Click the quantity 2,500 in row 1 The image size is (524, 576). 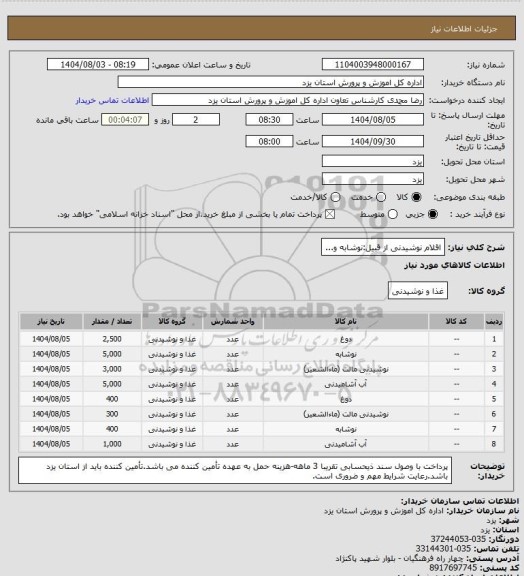click(x=112, y=339)
